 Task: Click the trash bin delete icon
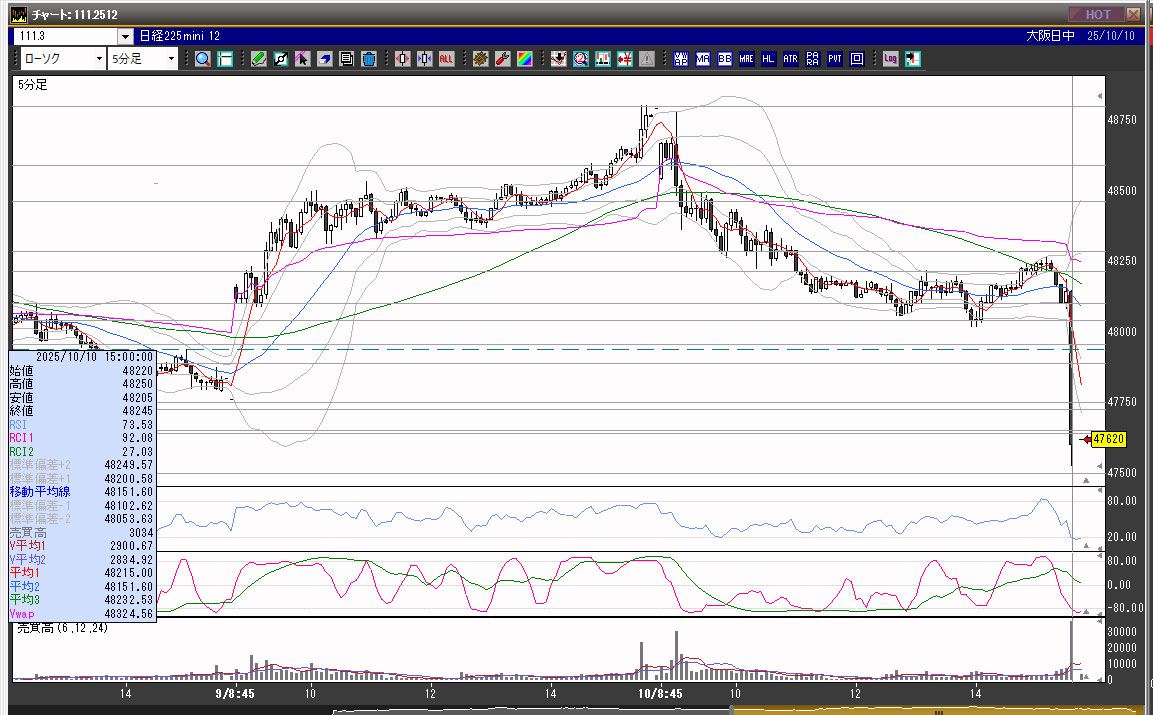click(368, 59)
